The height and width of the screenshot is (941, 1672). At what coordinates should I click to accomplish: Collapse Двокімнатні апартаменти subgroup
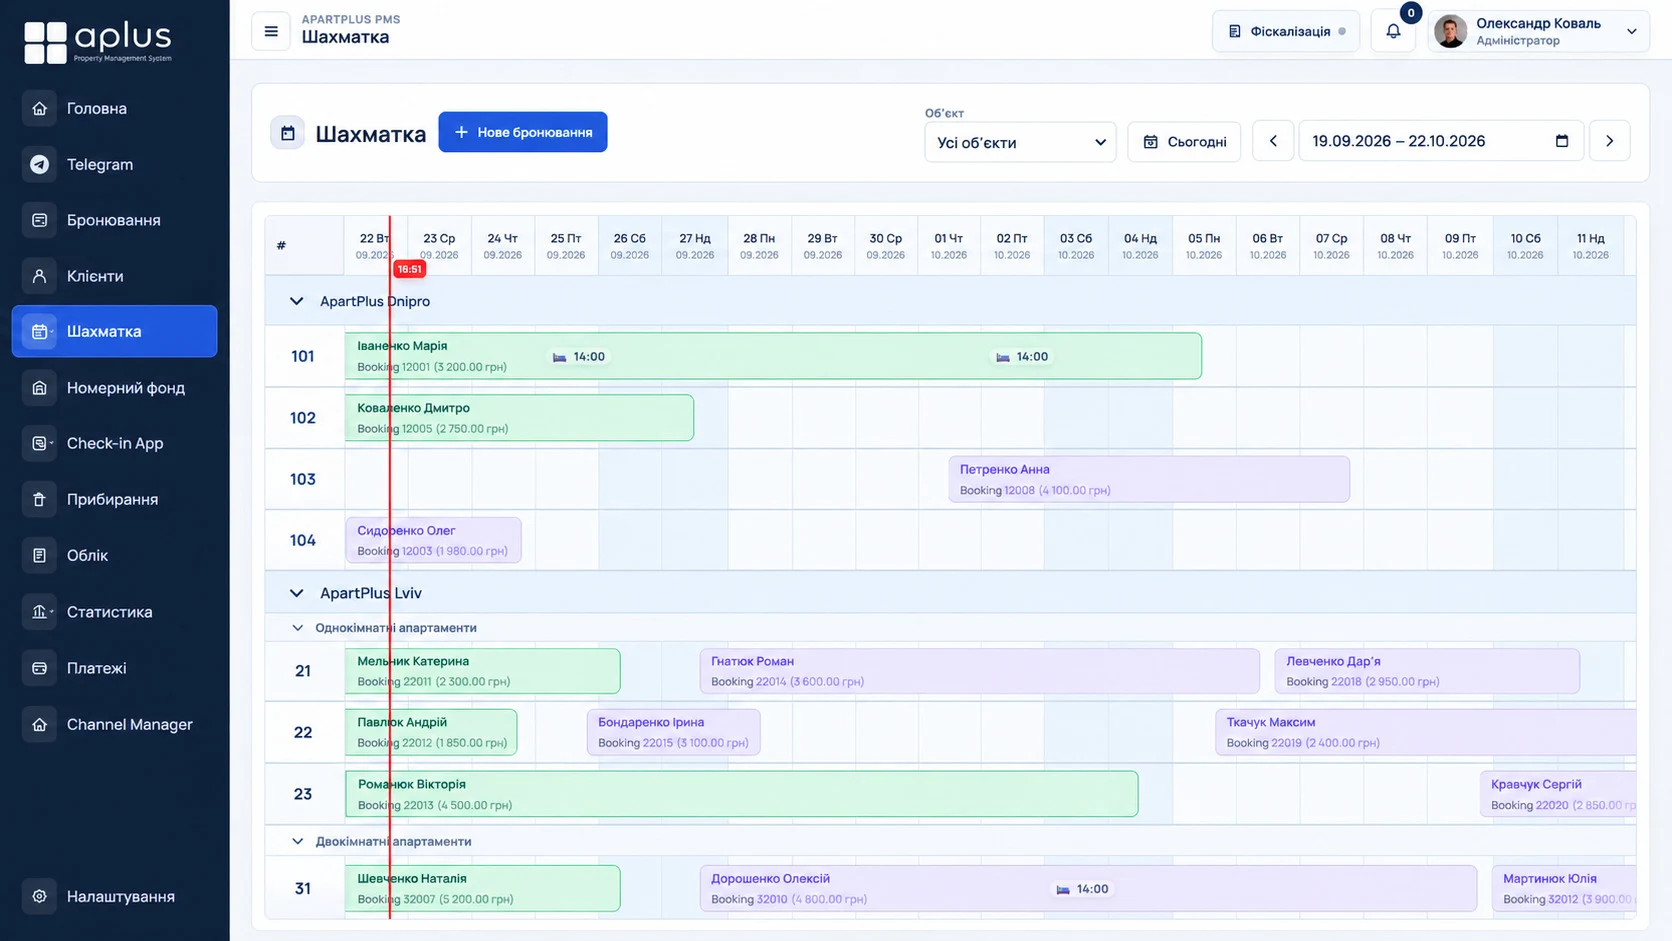297,841
